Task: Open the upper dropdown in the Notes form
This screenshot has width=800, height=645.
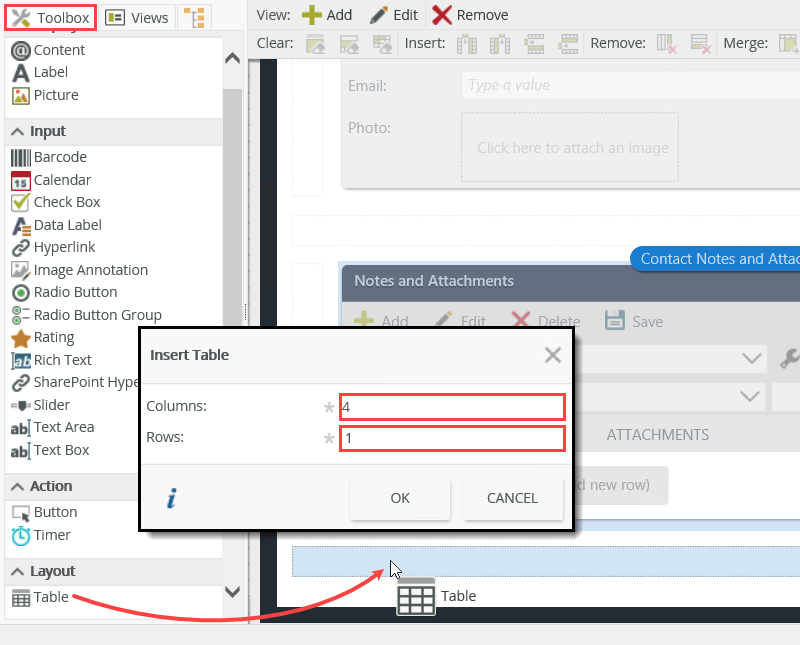Action: [751, 358]
